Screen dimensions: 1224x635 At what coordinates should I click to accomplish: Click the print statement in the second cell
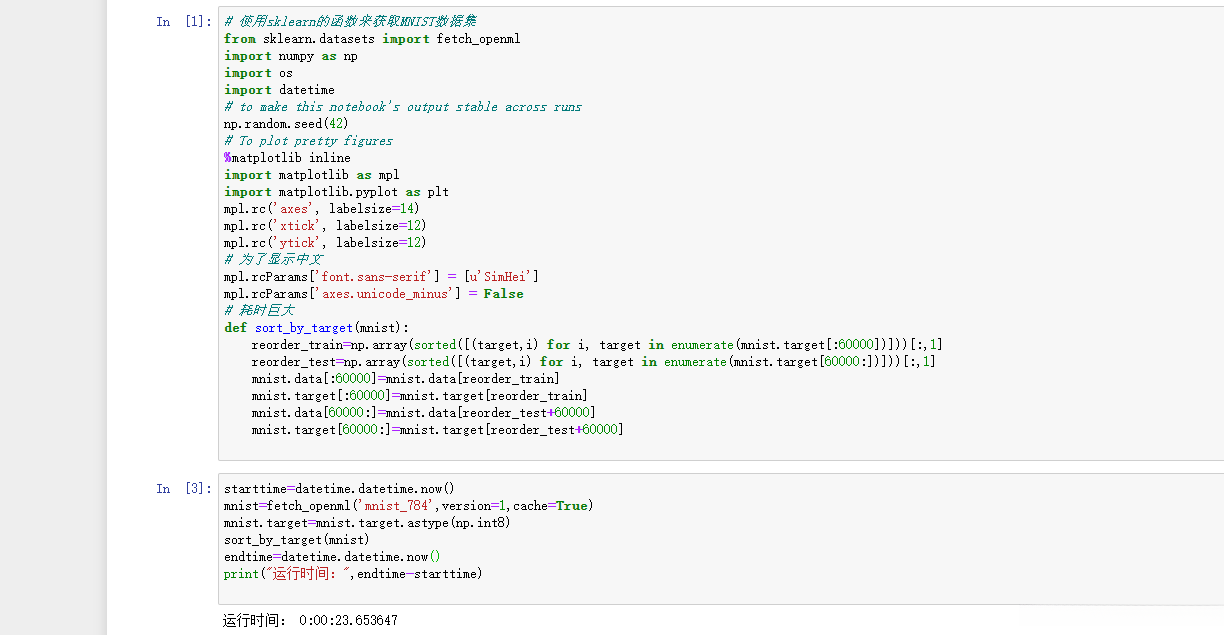[x=353, y=574]
